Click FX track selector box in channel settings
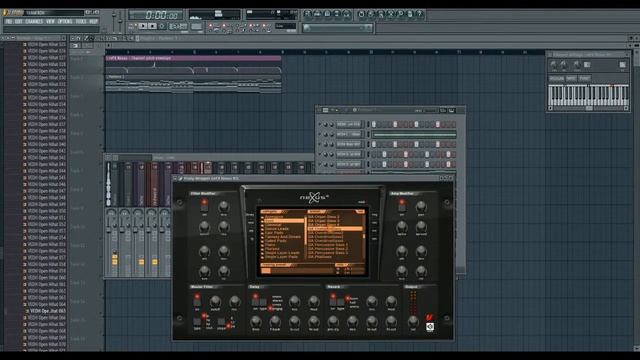 pos(622,64)
